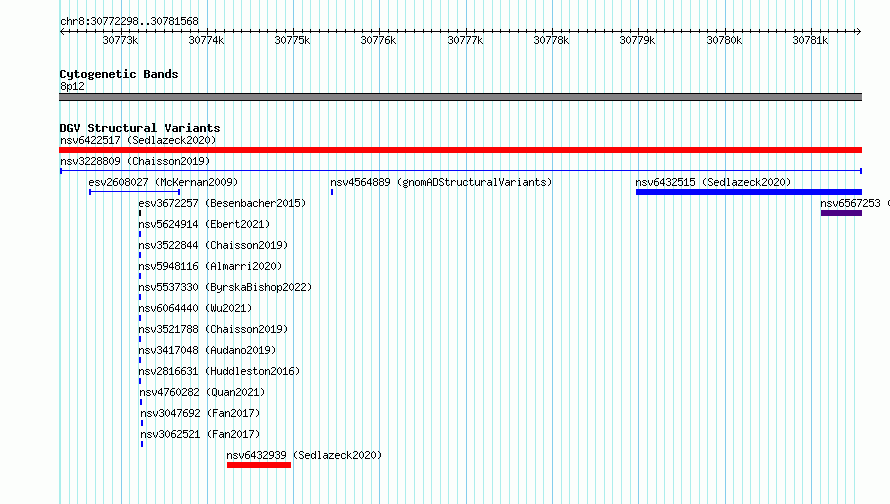Click nsv6064440 (Wu2021) label
The height and width of the screenshot is (504, 890).
(195, 308)
